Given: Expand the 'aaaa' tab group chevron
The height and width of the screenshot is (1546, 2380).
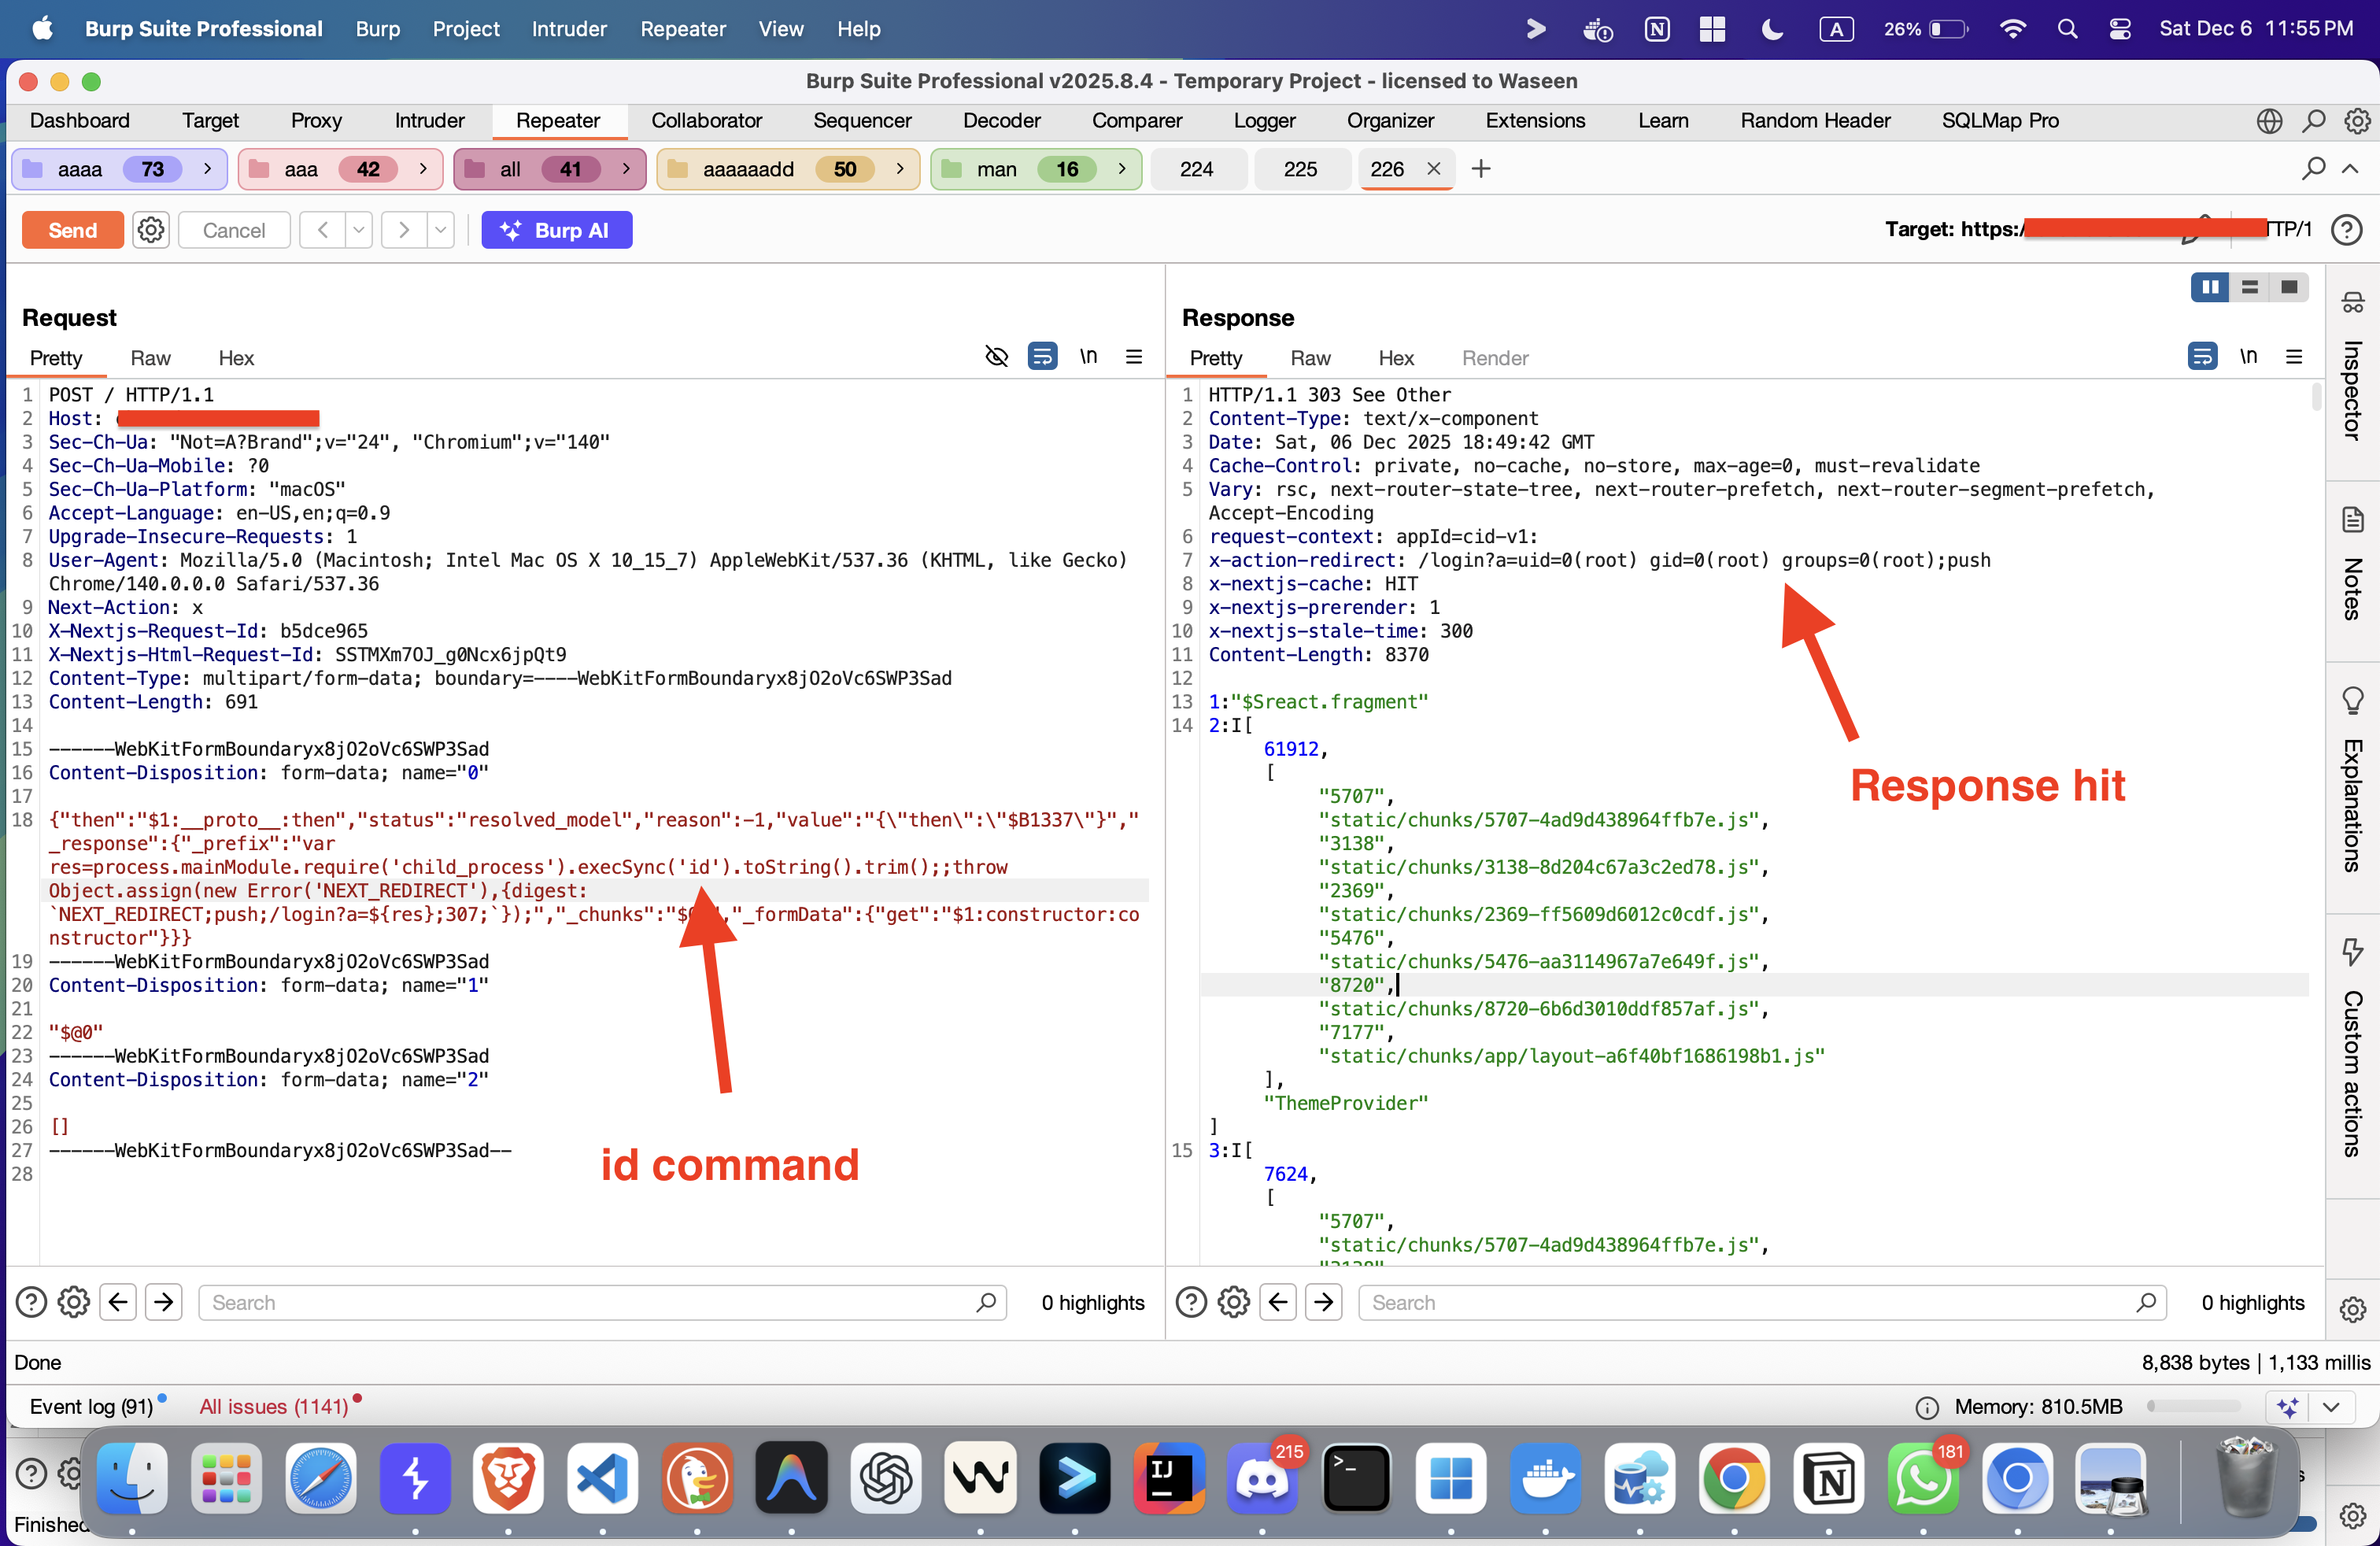Looking at the screenshot, I should pyautogui.click(x=207, y=169).
